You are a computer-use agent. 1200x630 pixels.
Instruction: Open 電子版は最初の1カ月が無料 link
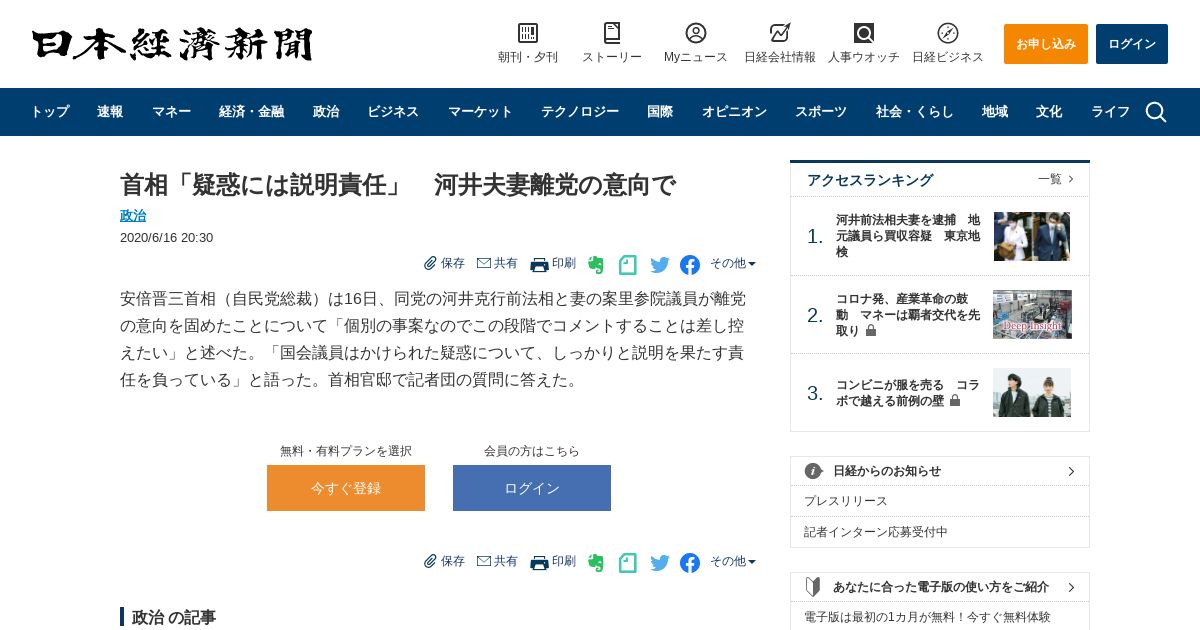tap(927, 617)
